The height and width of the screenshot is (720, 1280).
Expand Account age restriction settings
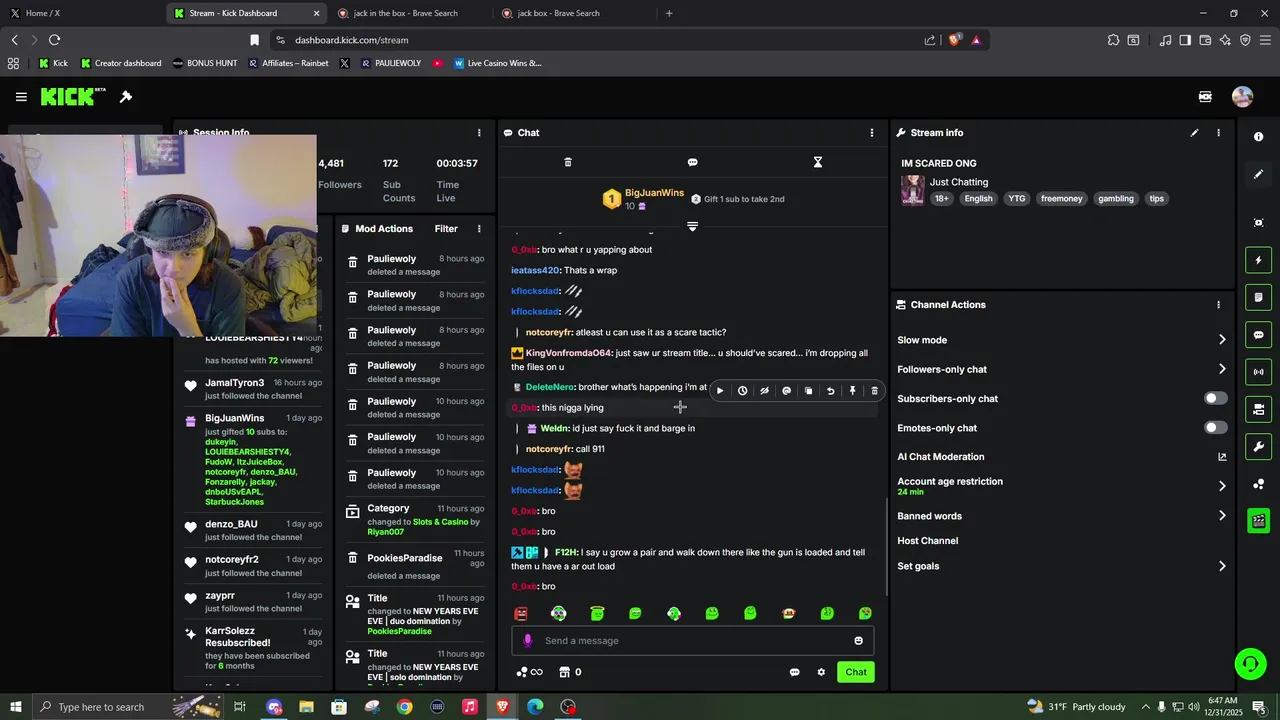(x=1221, y=486)
